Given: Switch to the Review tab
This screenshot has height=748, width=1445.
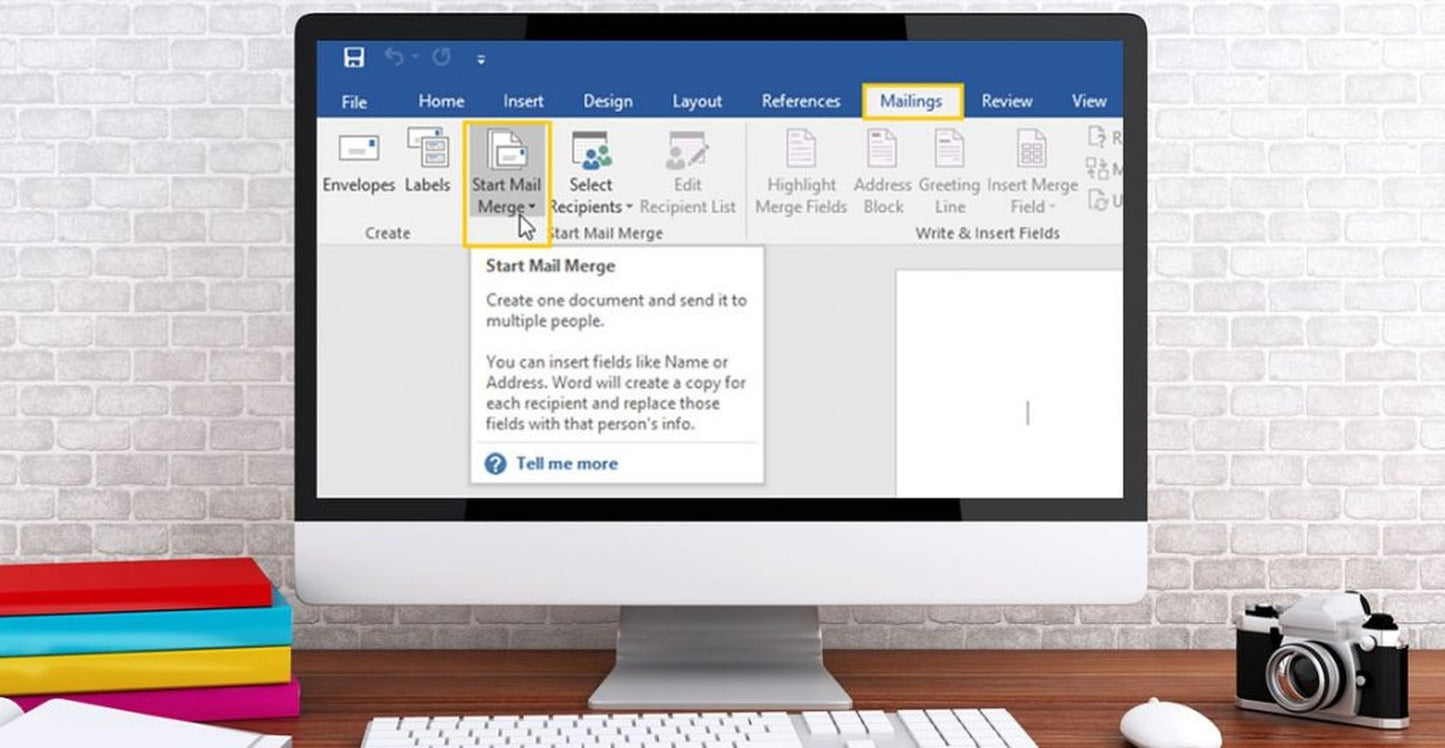Looking at the screenshot, I should pos(1006,100).
